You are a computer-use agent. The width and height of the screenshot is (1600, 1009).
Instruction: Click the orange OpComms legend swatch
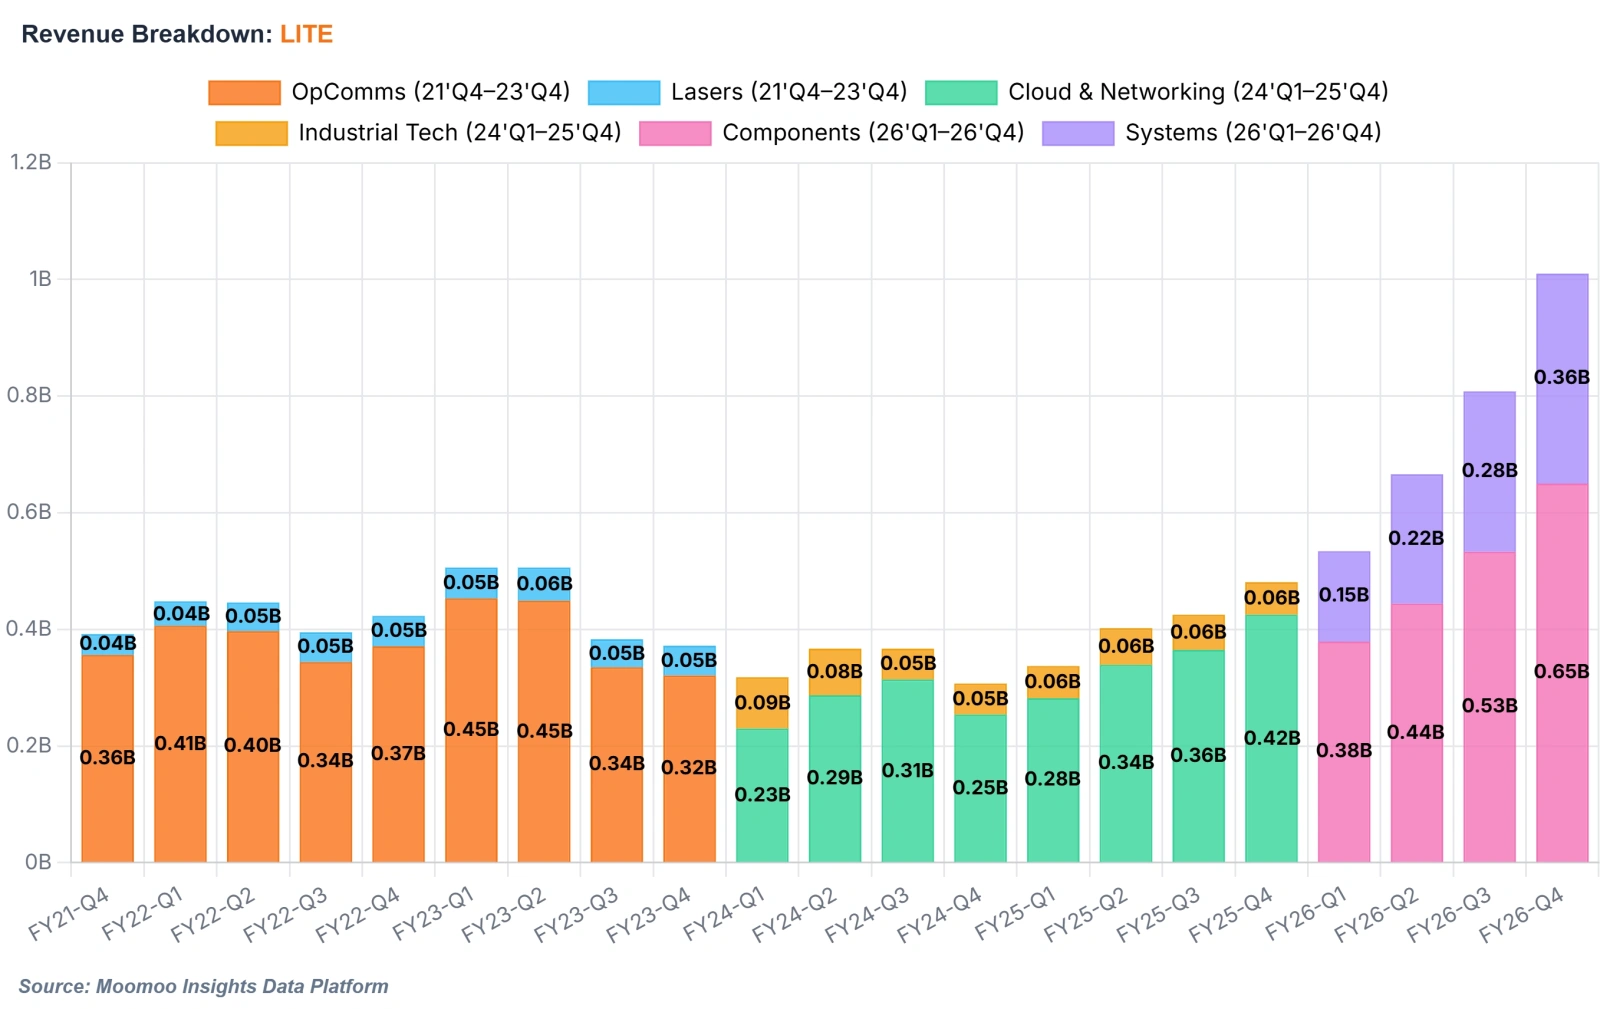(x=244, y=92)
